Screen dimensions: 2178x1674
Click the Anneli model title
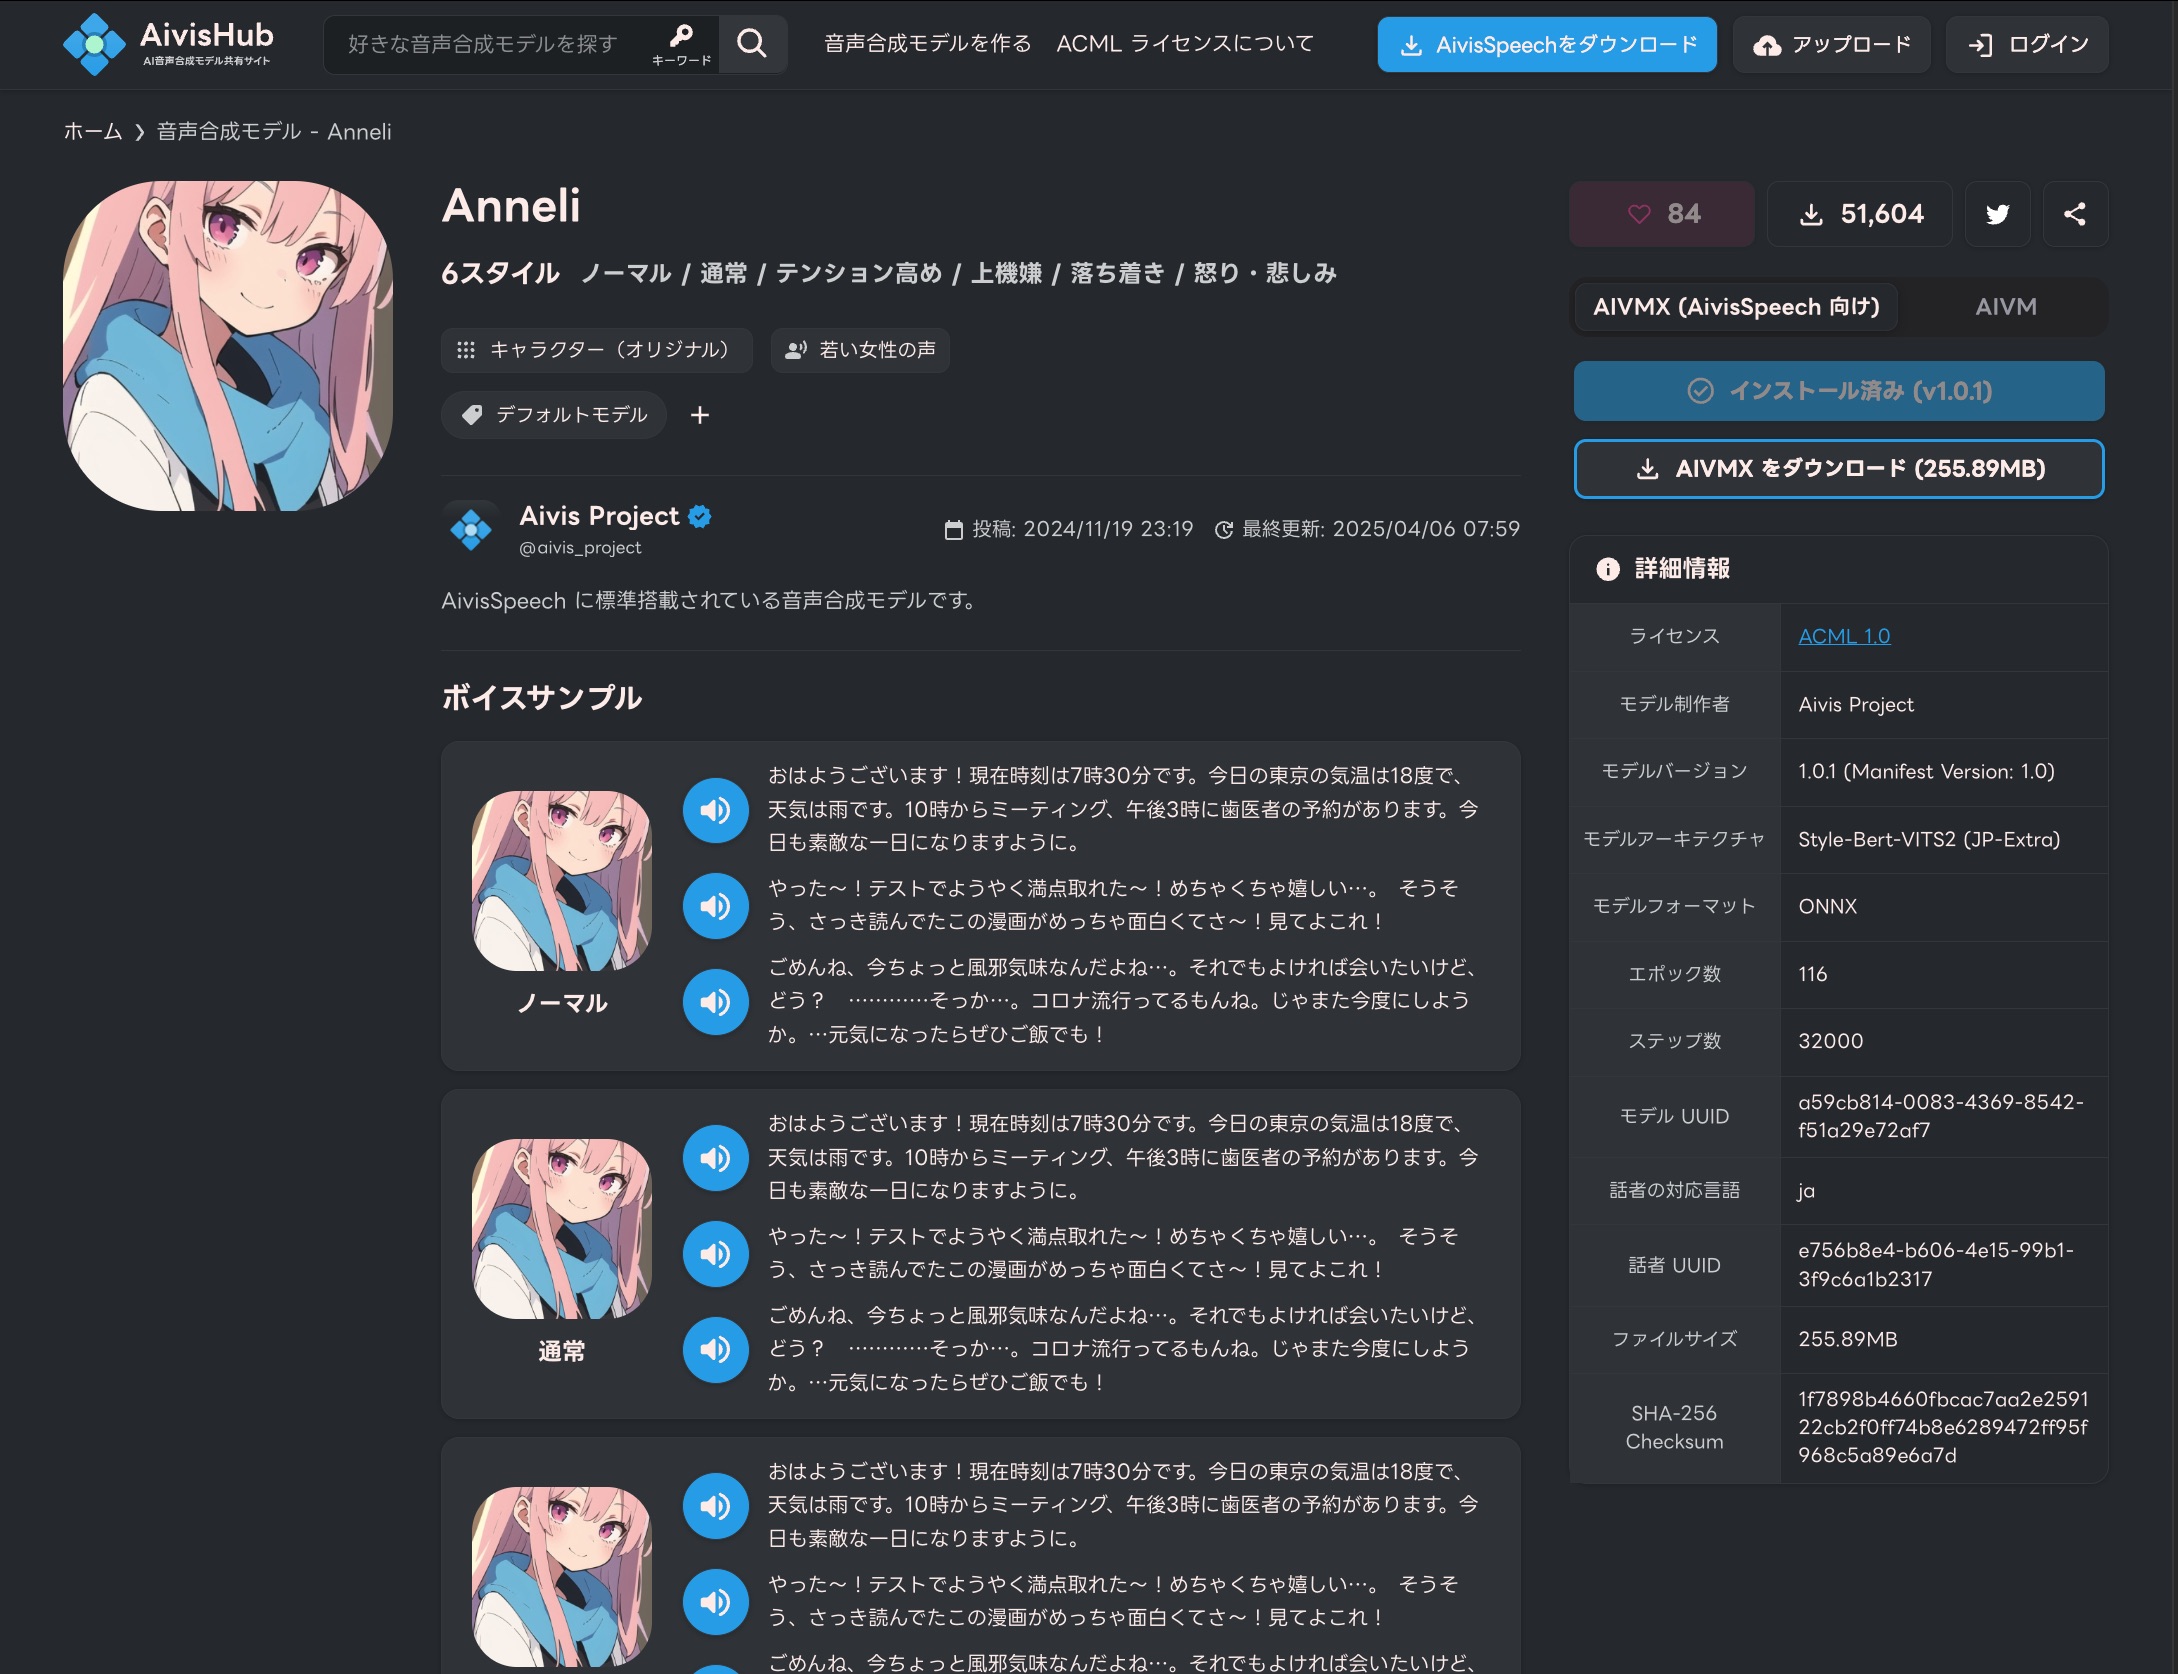[511, 206]
